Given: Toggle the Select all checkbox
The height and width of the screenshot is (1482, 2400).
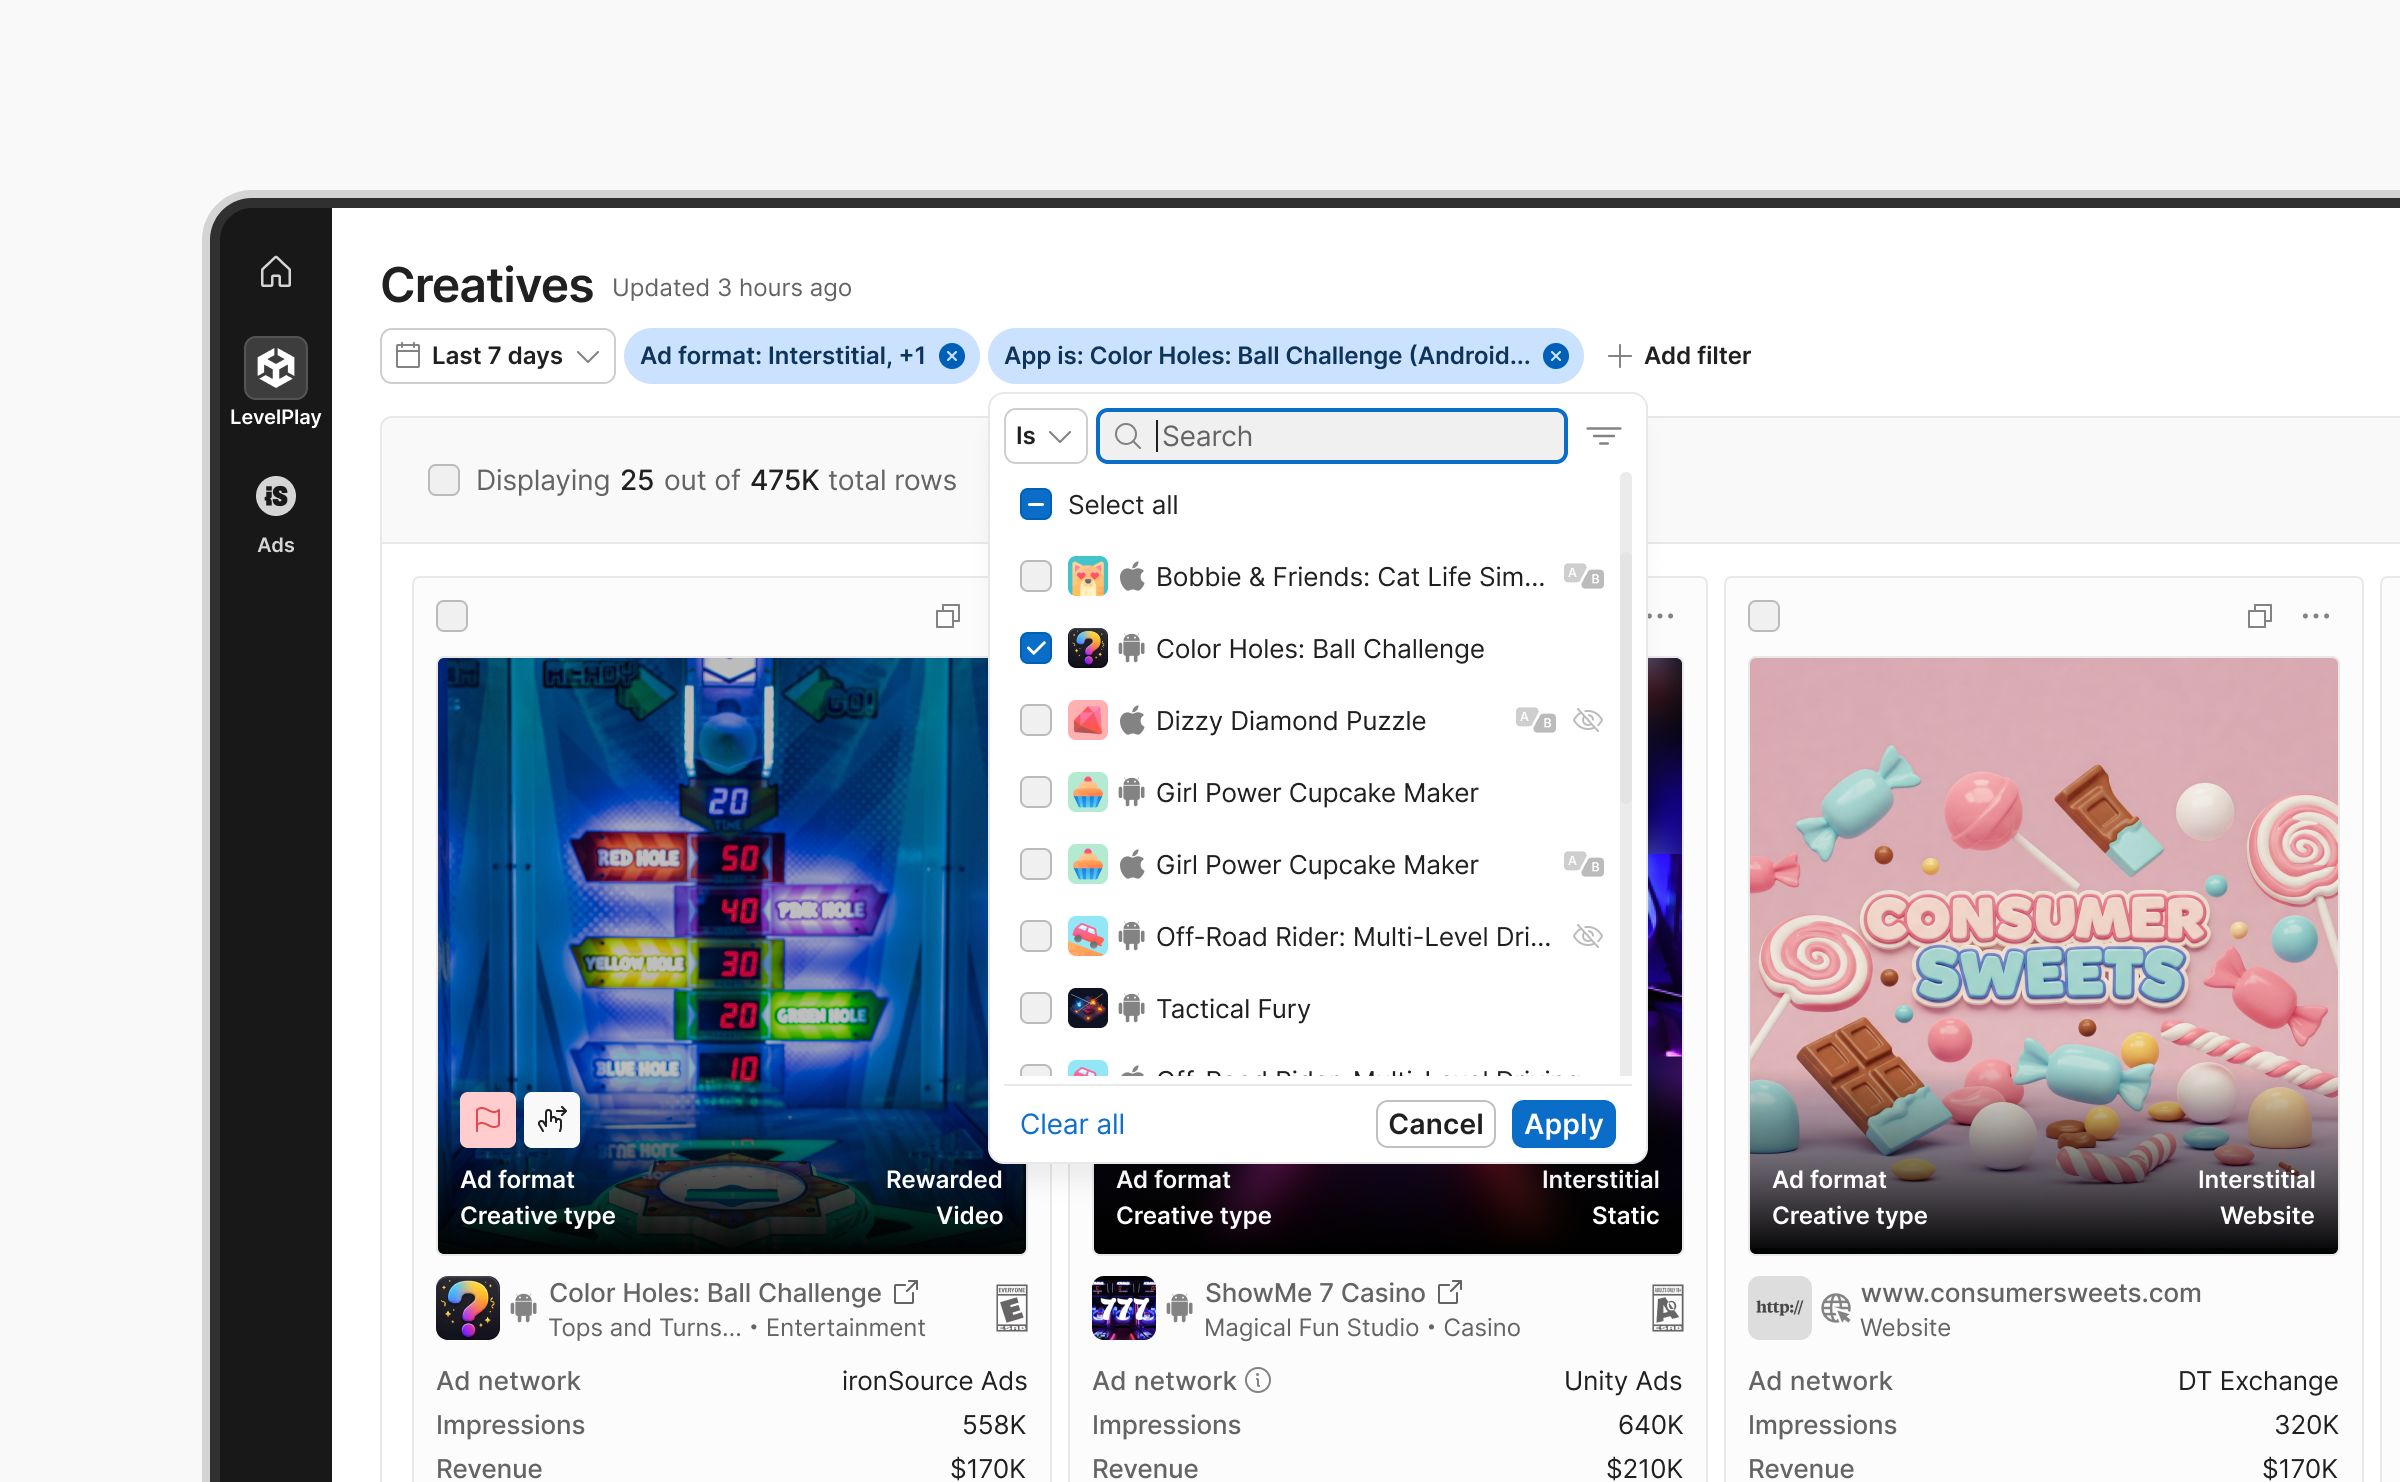Looking at the screenshot, I should click(1036, 505).
